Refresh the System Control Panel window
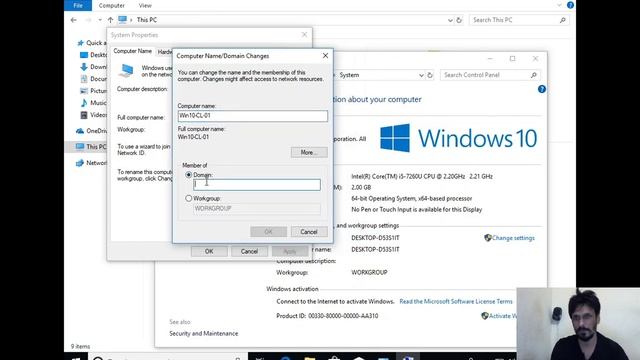Image resolution: width=640 pixels, height=360 pixels. 430,76
